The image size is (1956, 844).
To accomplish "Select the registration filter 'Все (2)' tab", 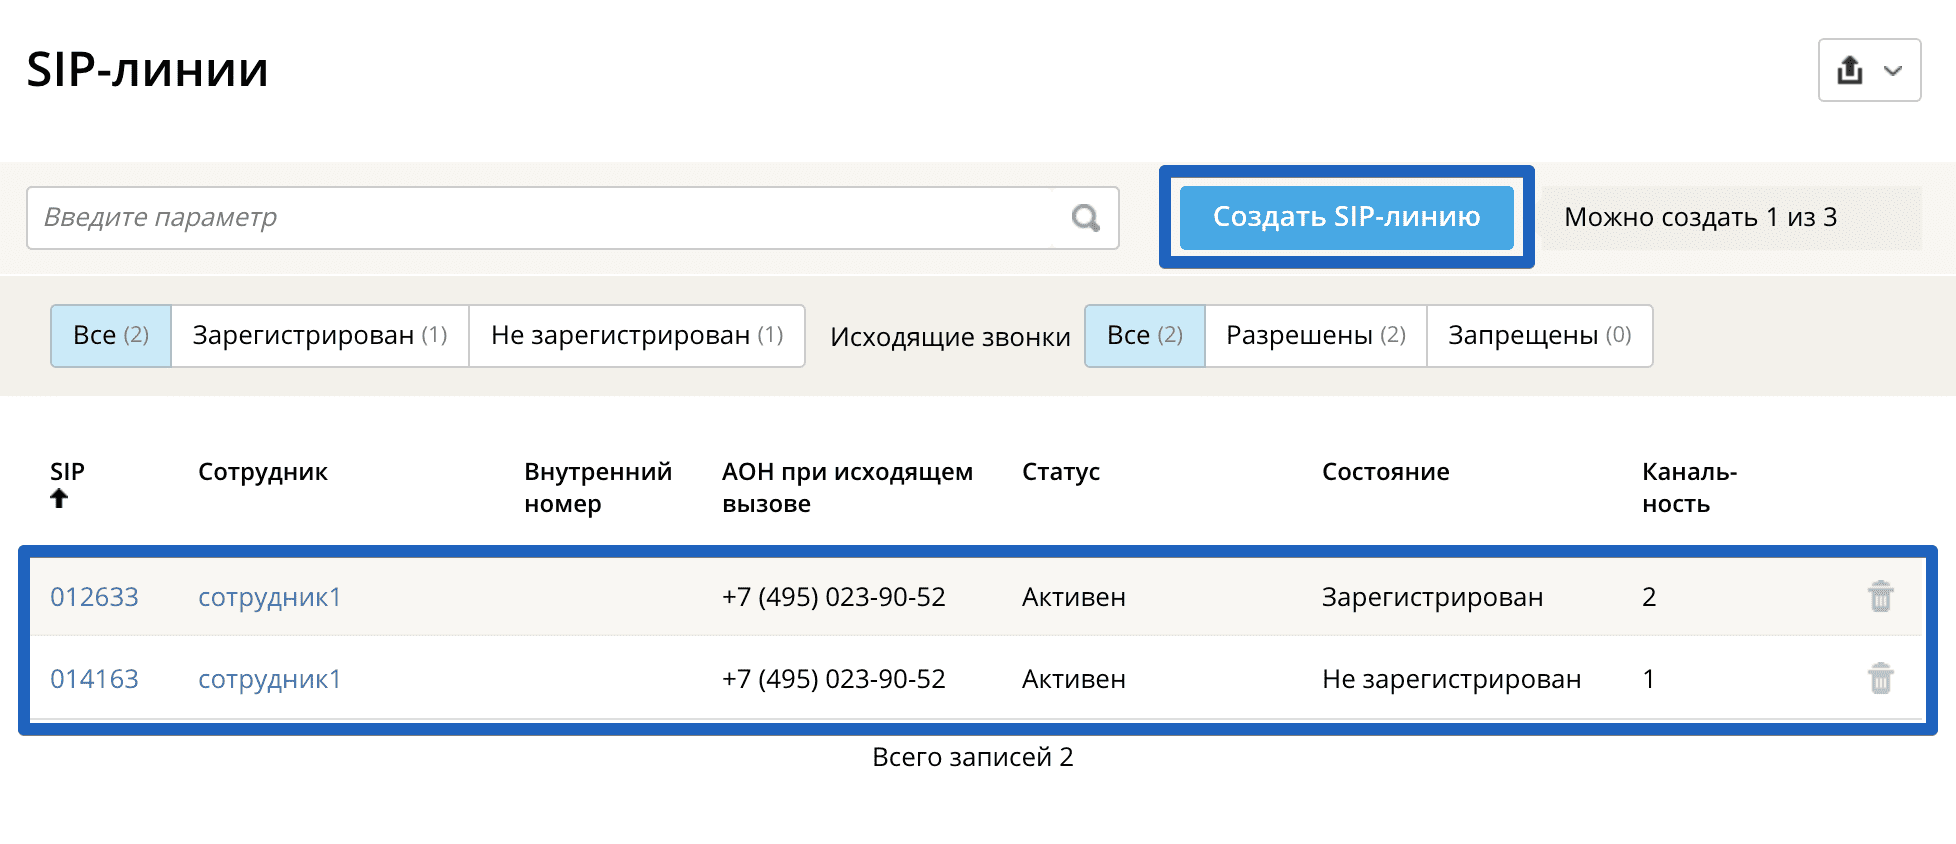I will (111, 336).
